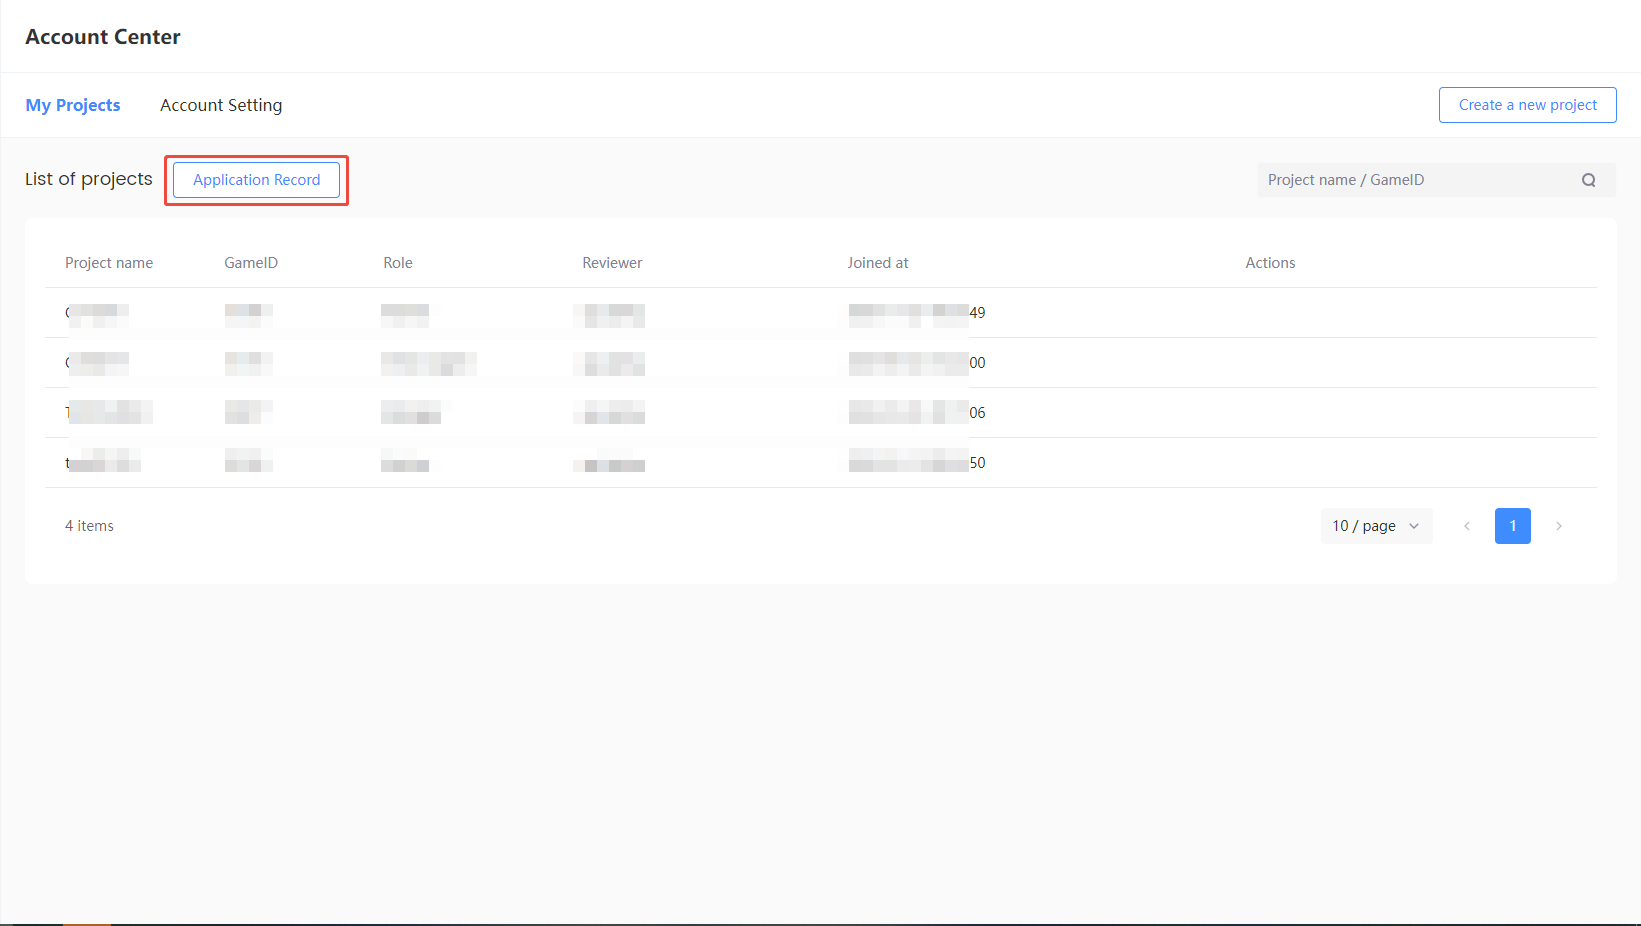This screenshot has width=1641, height=926.
Task: Click the GameID column header
Action: coord(251,263)
